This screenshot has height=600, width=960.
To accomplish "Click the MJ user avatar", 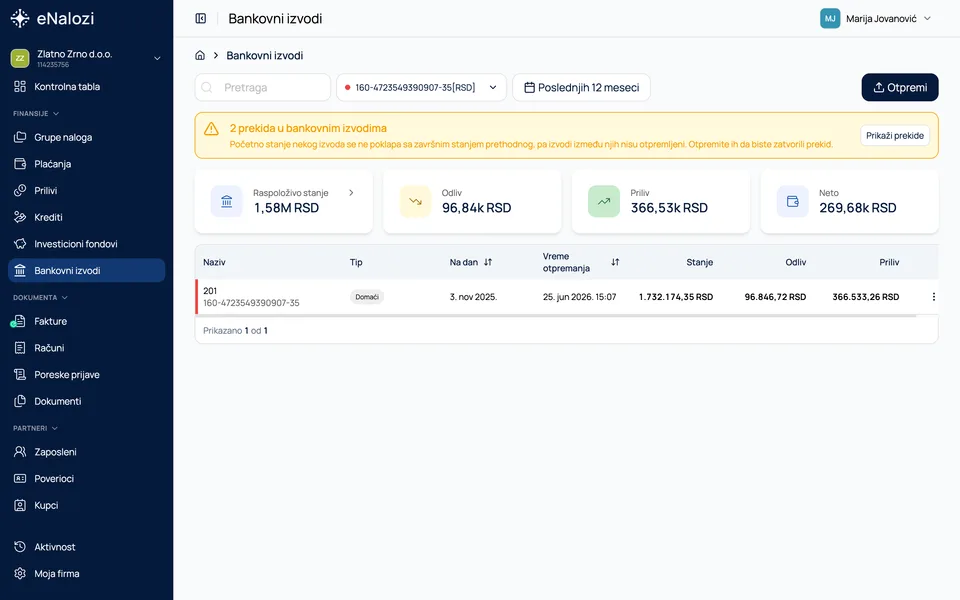I will coord(830,18).
